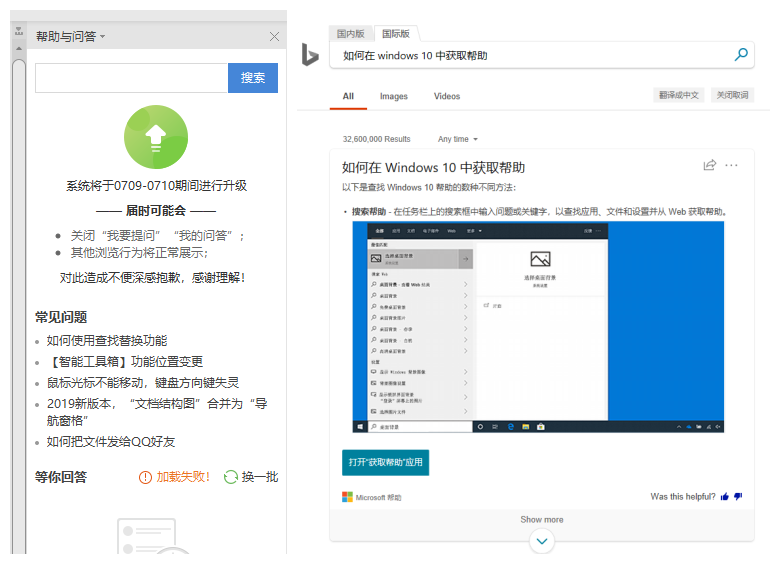
Task: Select the All results tab
Action: coord(348,96)
